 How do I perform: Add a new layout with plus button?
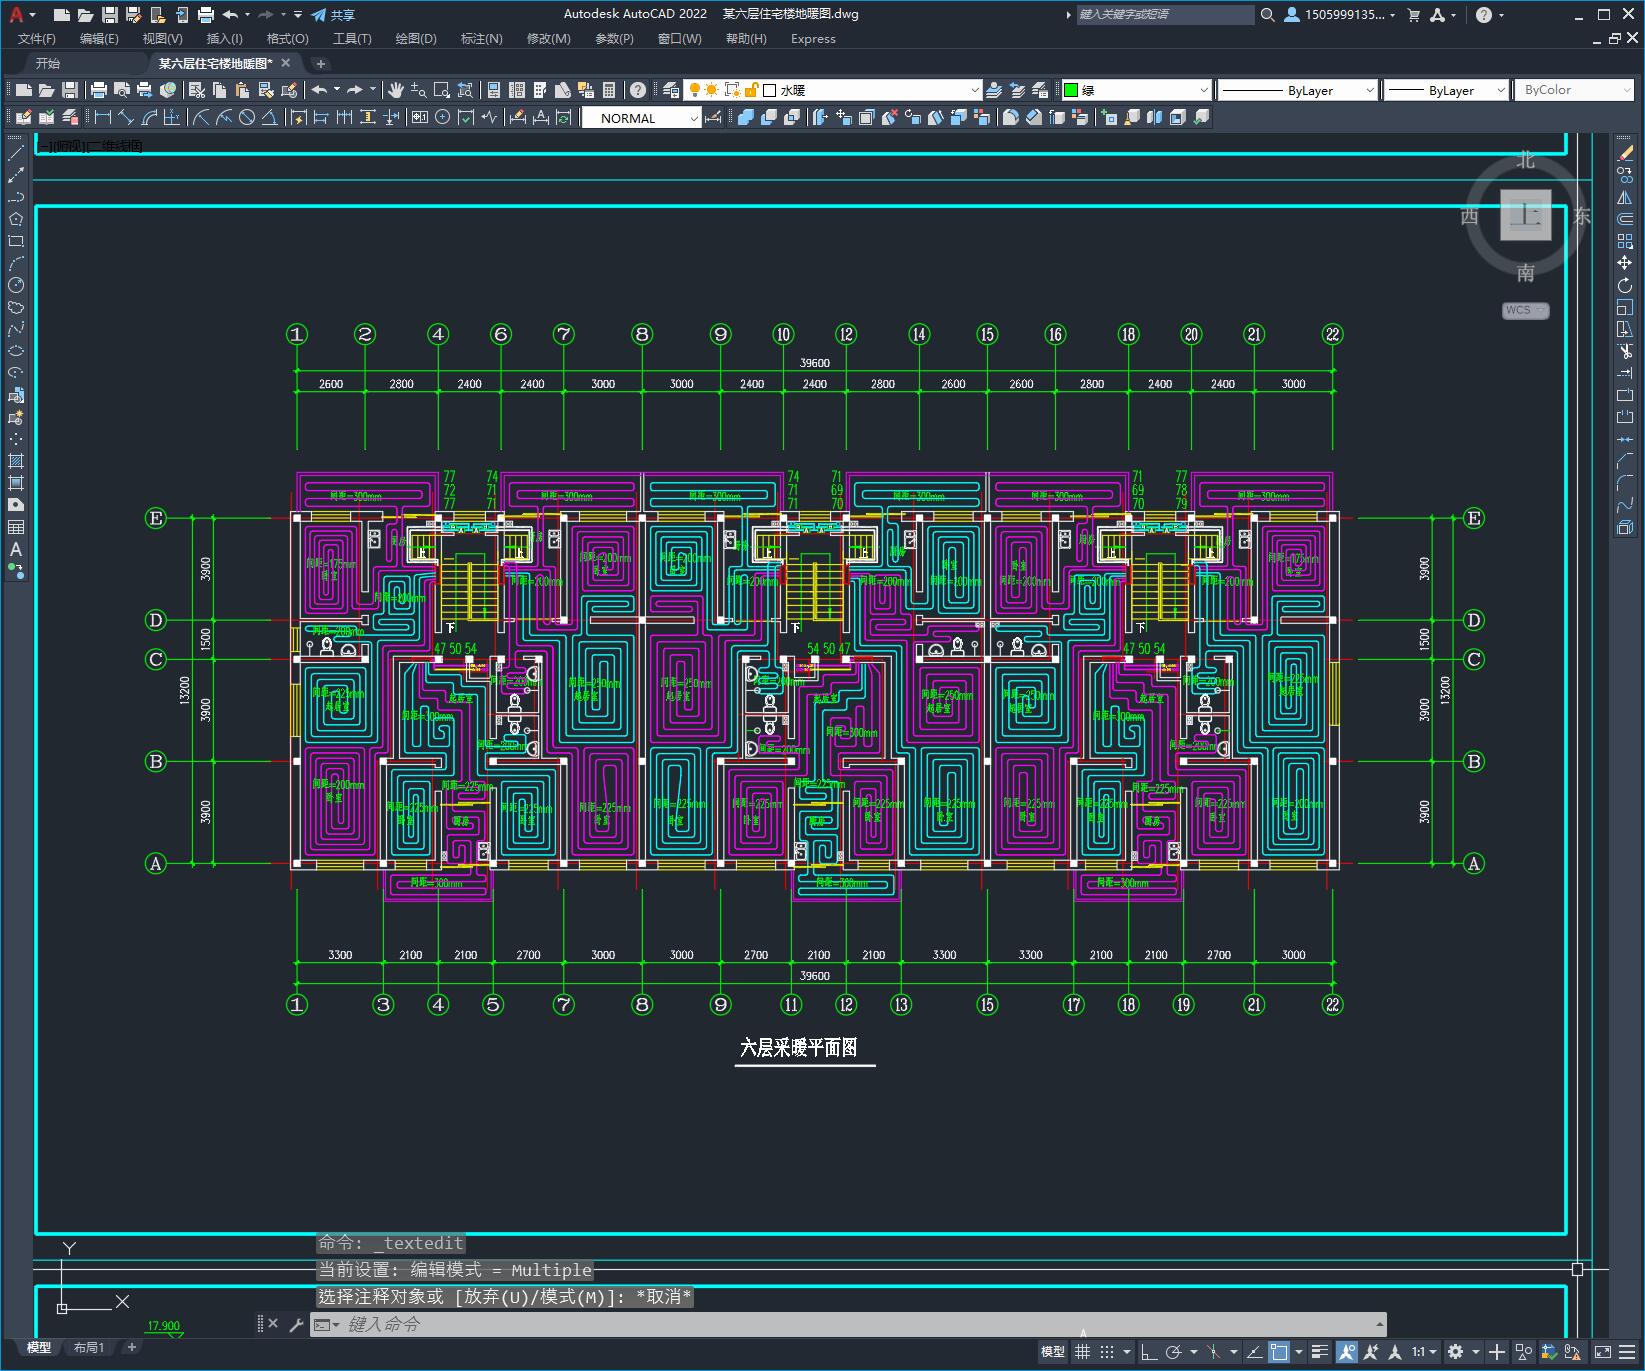[x=131, y=1347]
